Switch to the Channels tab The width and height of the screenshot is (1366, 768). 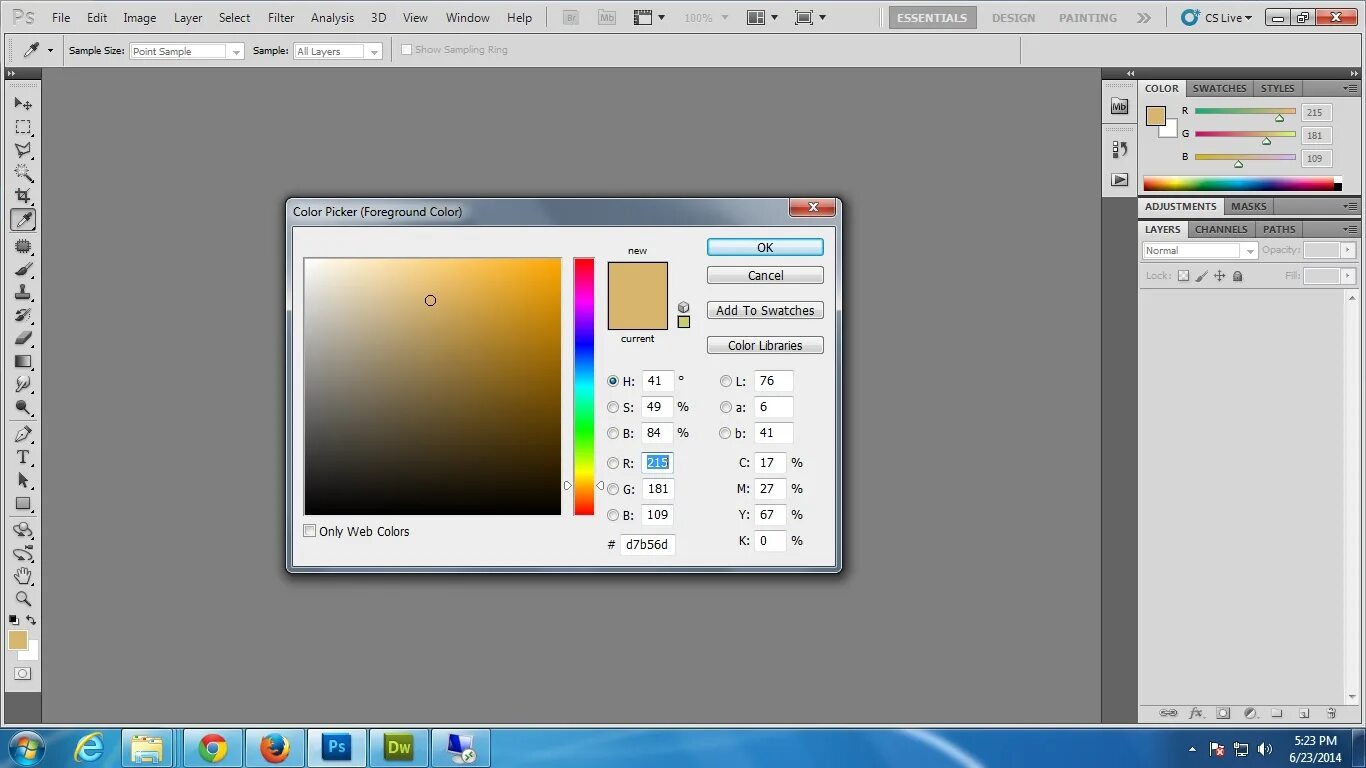coord(1221,229)
